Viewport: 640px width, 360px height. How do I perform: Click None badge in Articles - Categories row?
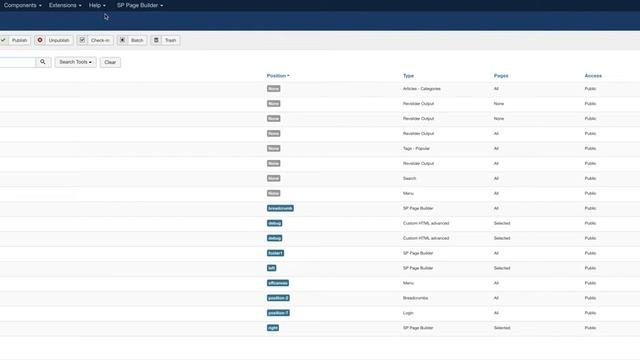(x=273, y=89)
